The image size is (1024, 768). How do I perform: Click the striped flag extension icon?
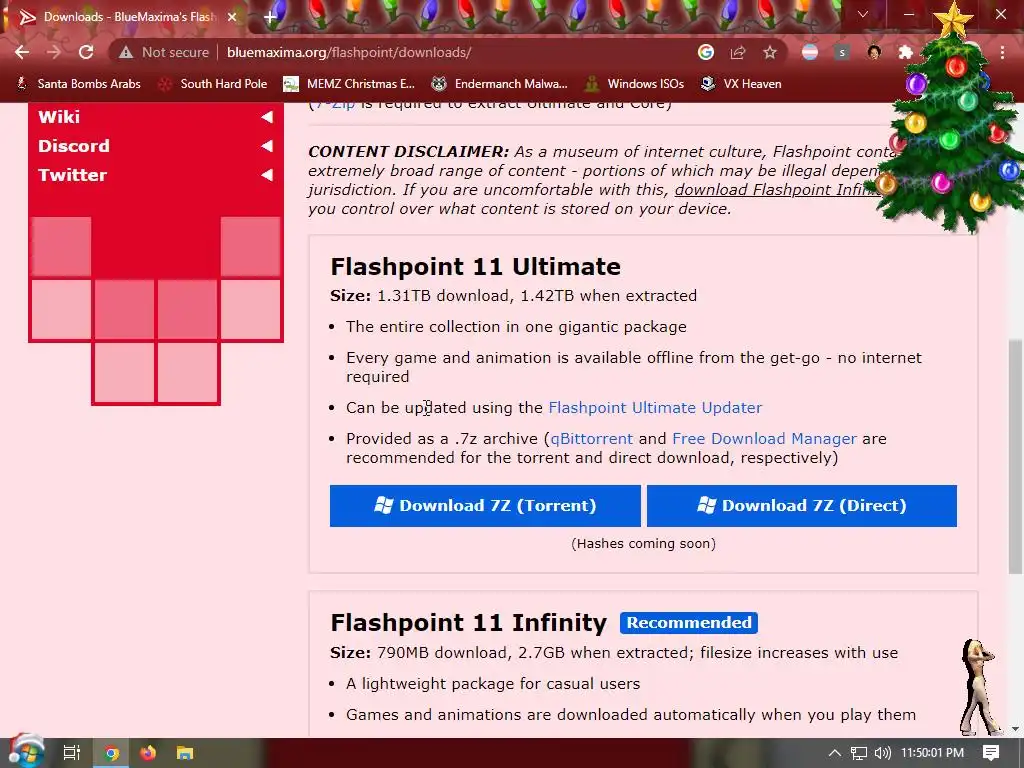coord(810,52)
